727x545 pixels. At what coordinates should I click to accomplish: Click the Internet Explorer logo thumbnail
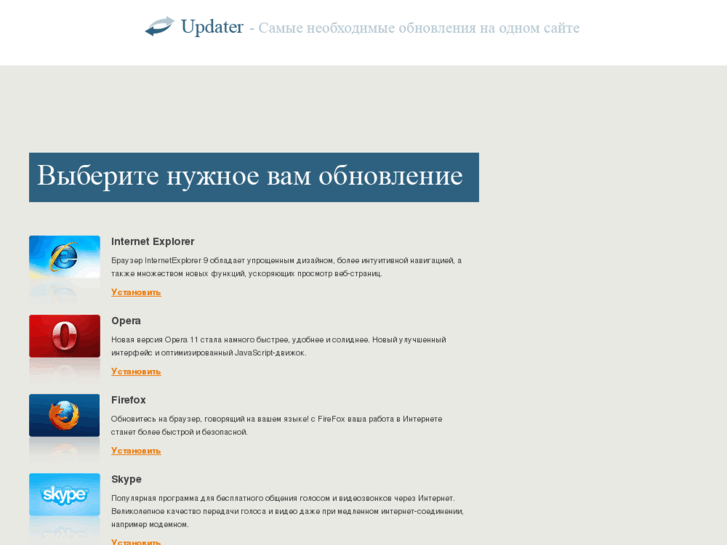(64, 256)
